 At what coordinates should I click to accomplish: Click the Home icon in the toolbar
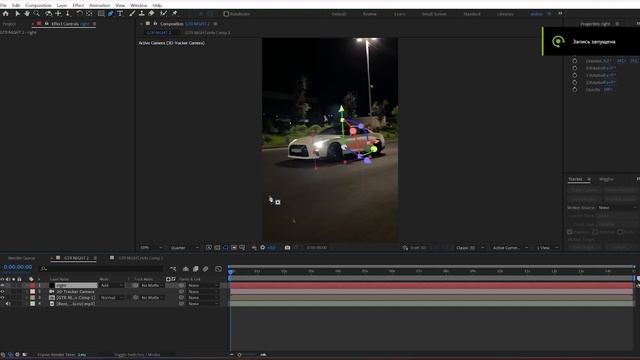[x=5, y=13]
